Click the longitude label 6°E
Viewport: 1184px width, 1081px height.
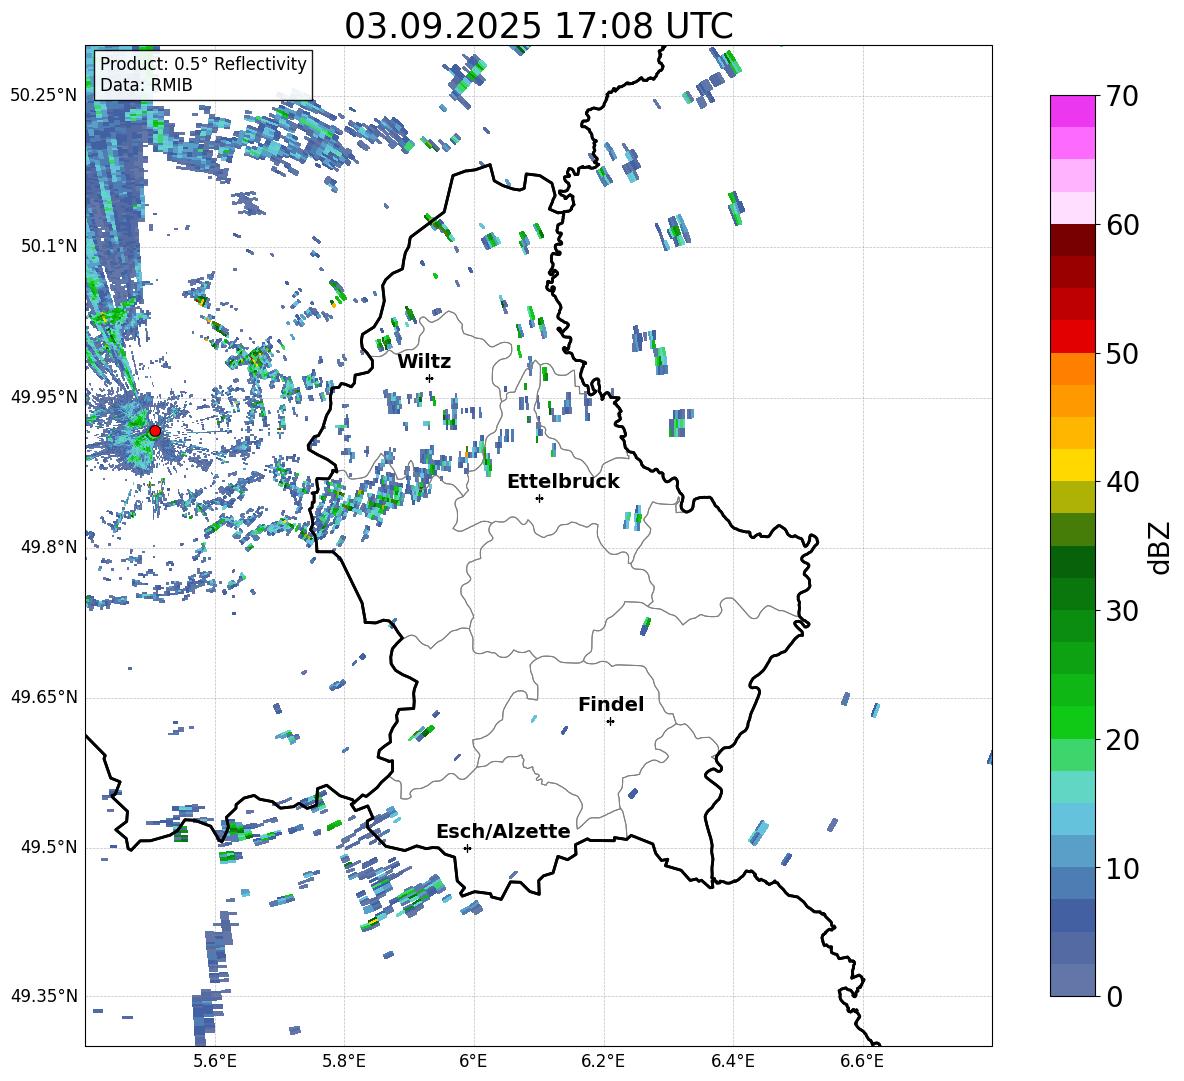[x=473, y=1061]
